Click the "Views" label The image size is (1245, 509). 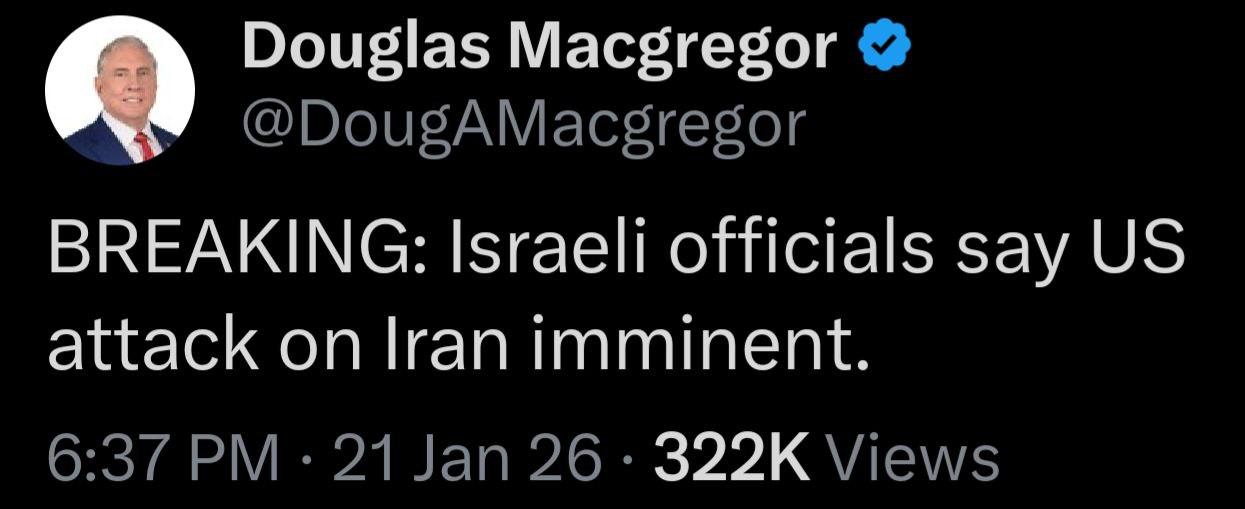click(911, 458)
